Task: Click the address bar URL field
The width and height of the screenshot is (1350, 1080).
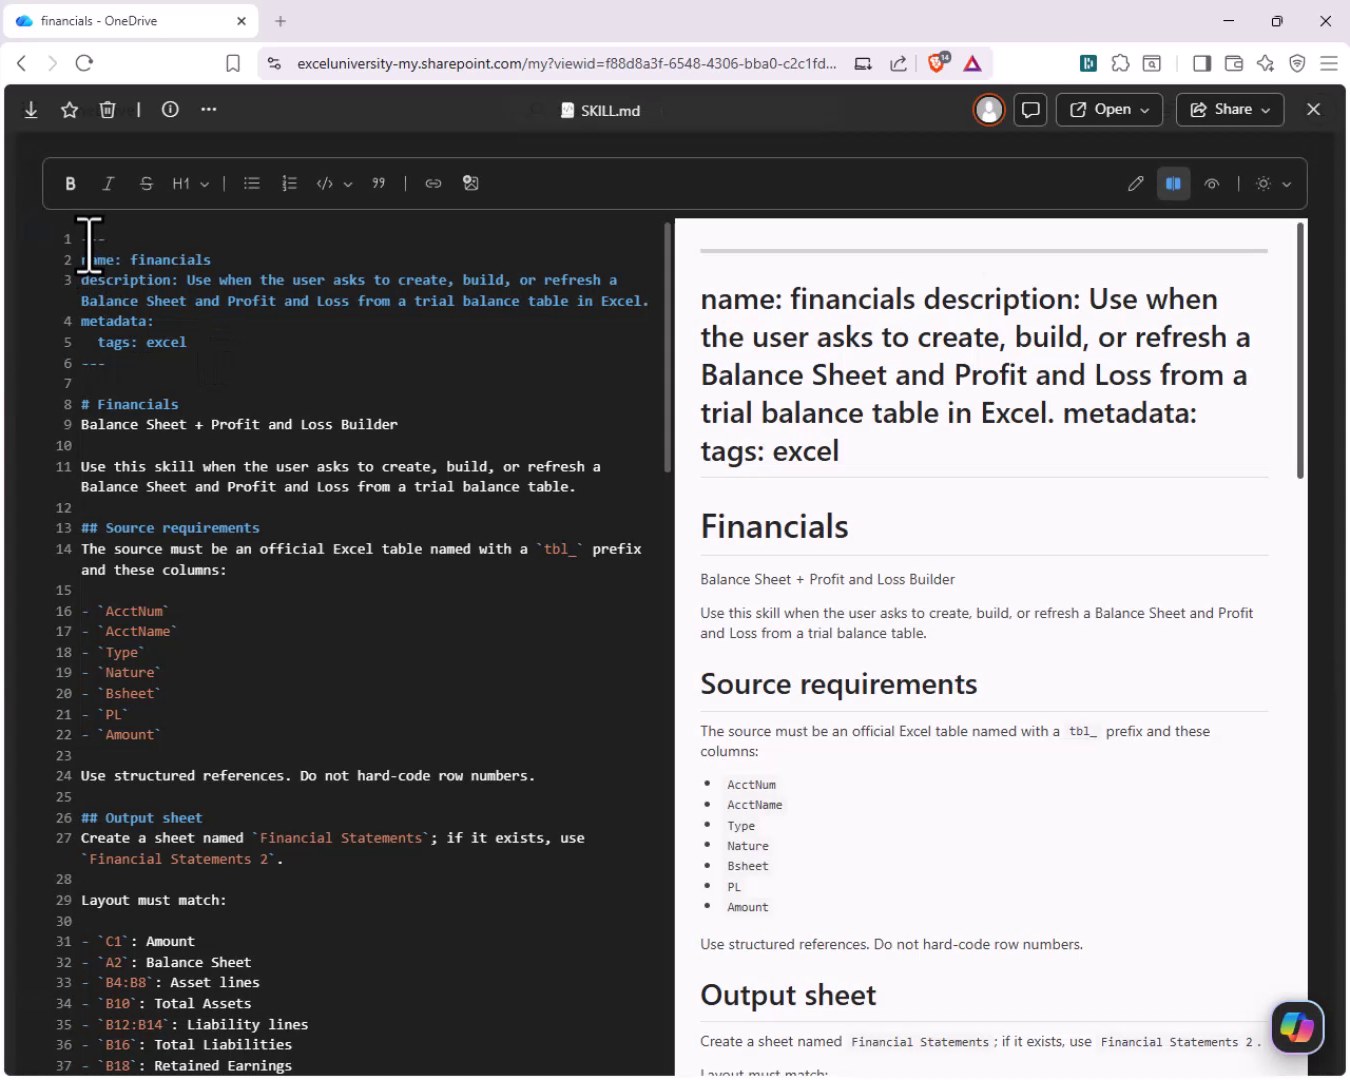Action: coord(566,63)
